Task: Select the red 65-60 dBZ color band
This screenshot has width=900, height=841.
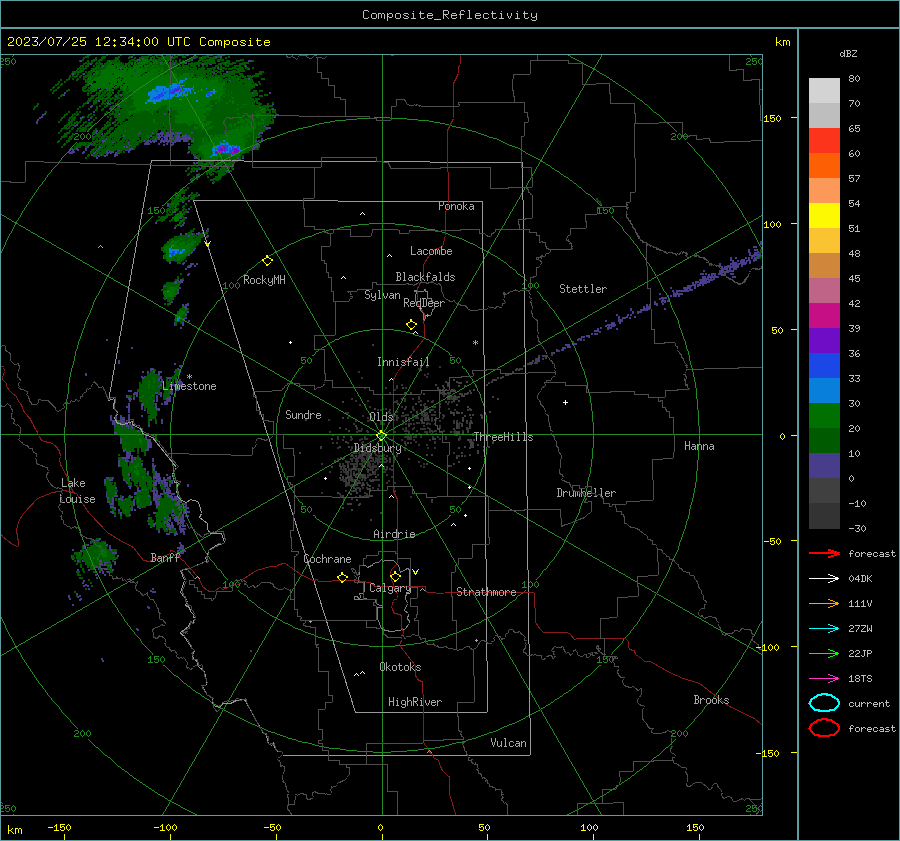Action: (x=824, y=141)
